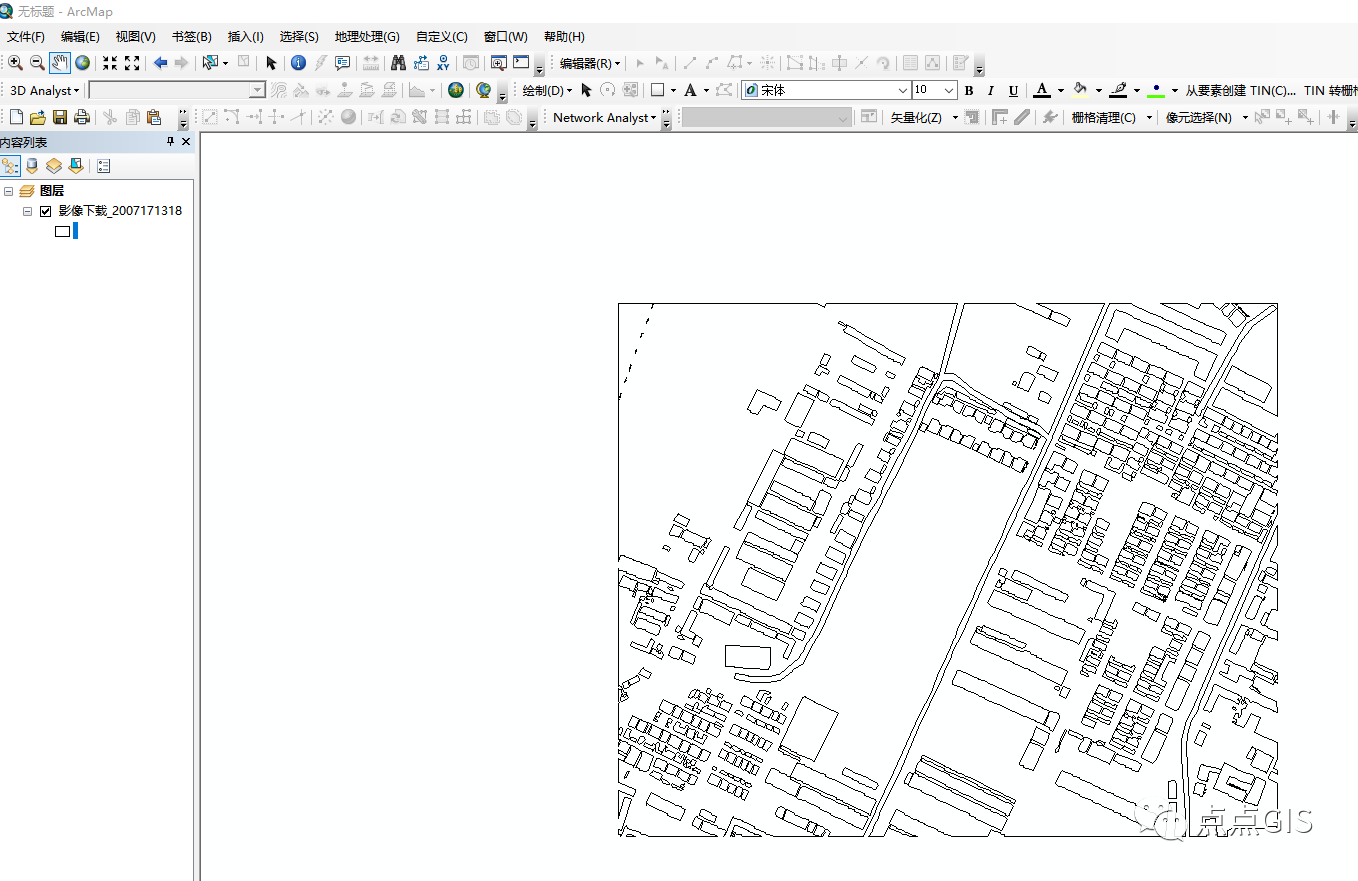The image size is (1358, 881).
Task: Activate the Pan hand tool
Action: click(x=60, y=63)
